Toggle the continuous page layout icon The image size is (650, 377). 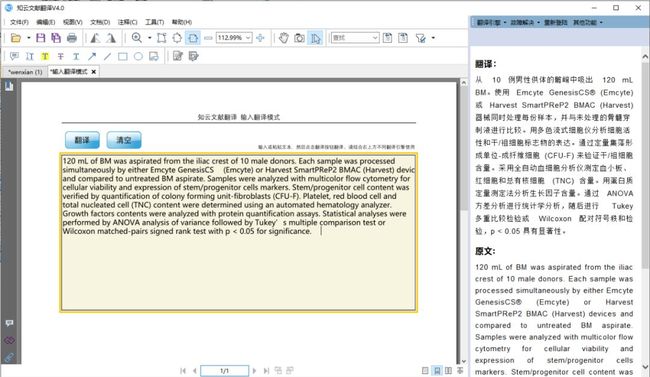(437, 371)
